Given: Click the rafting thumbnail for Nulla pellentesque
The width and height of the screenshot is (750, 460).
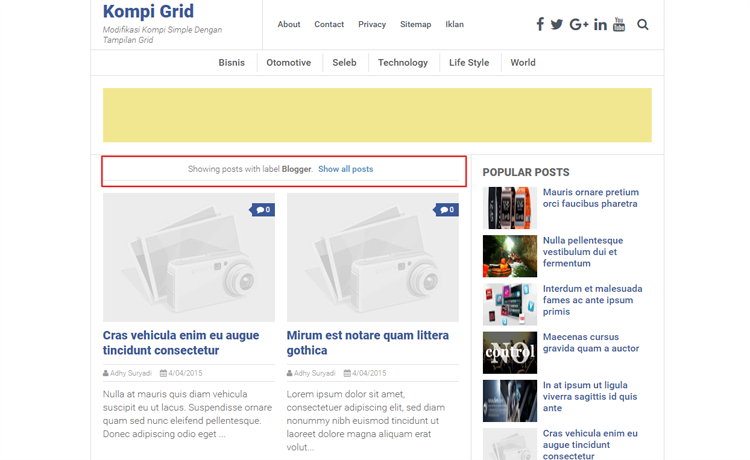Looking at the screenshot, I should tap(510, 256).
